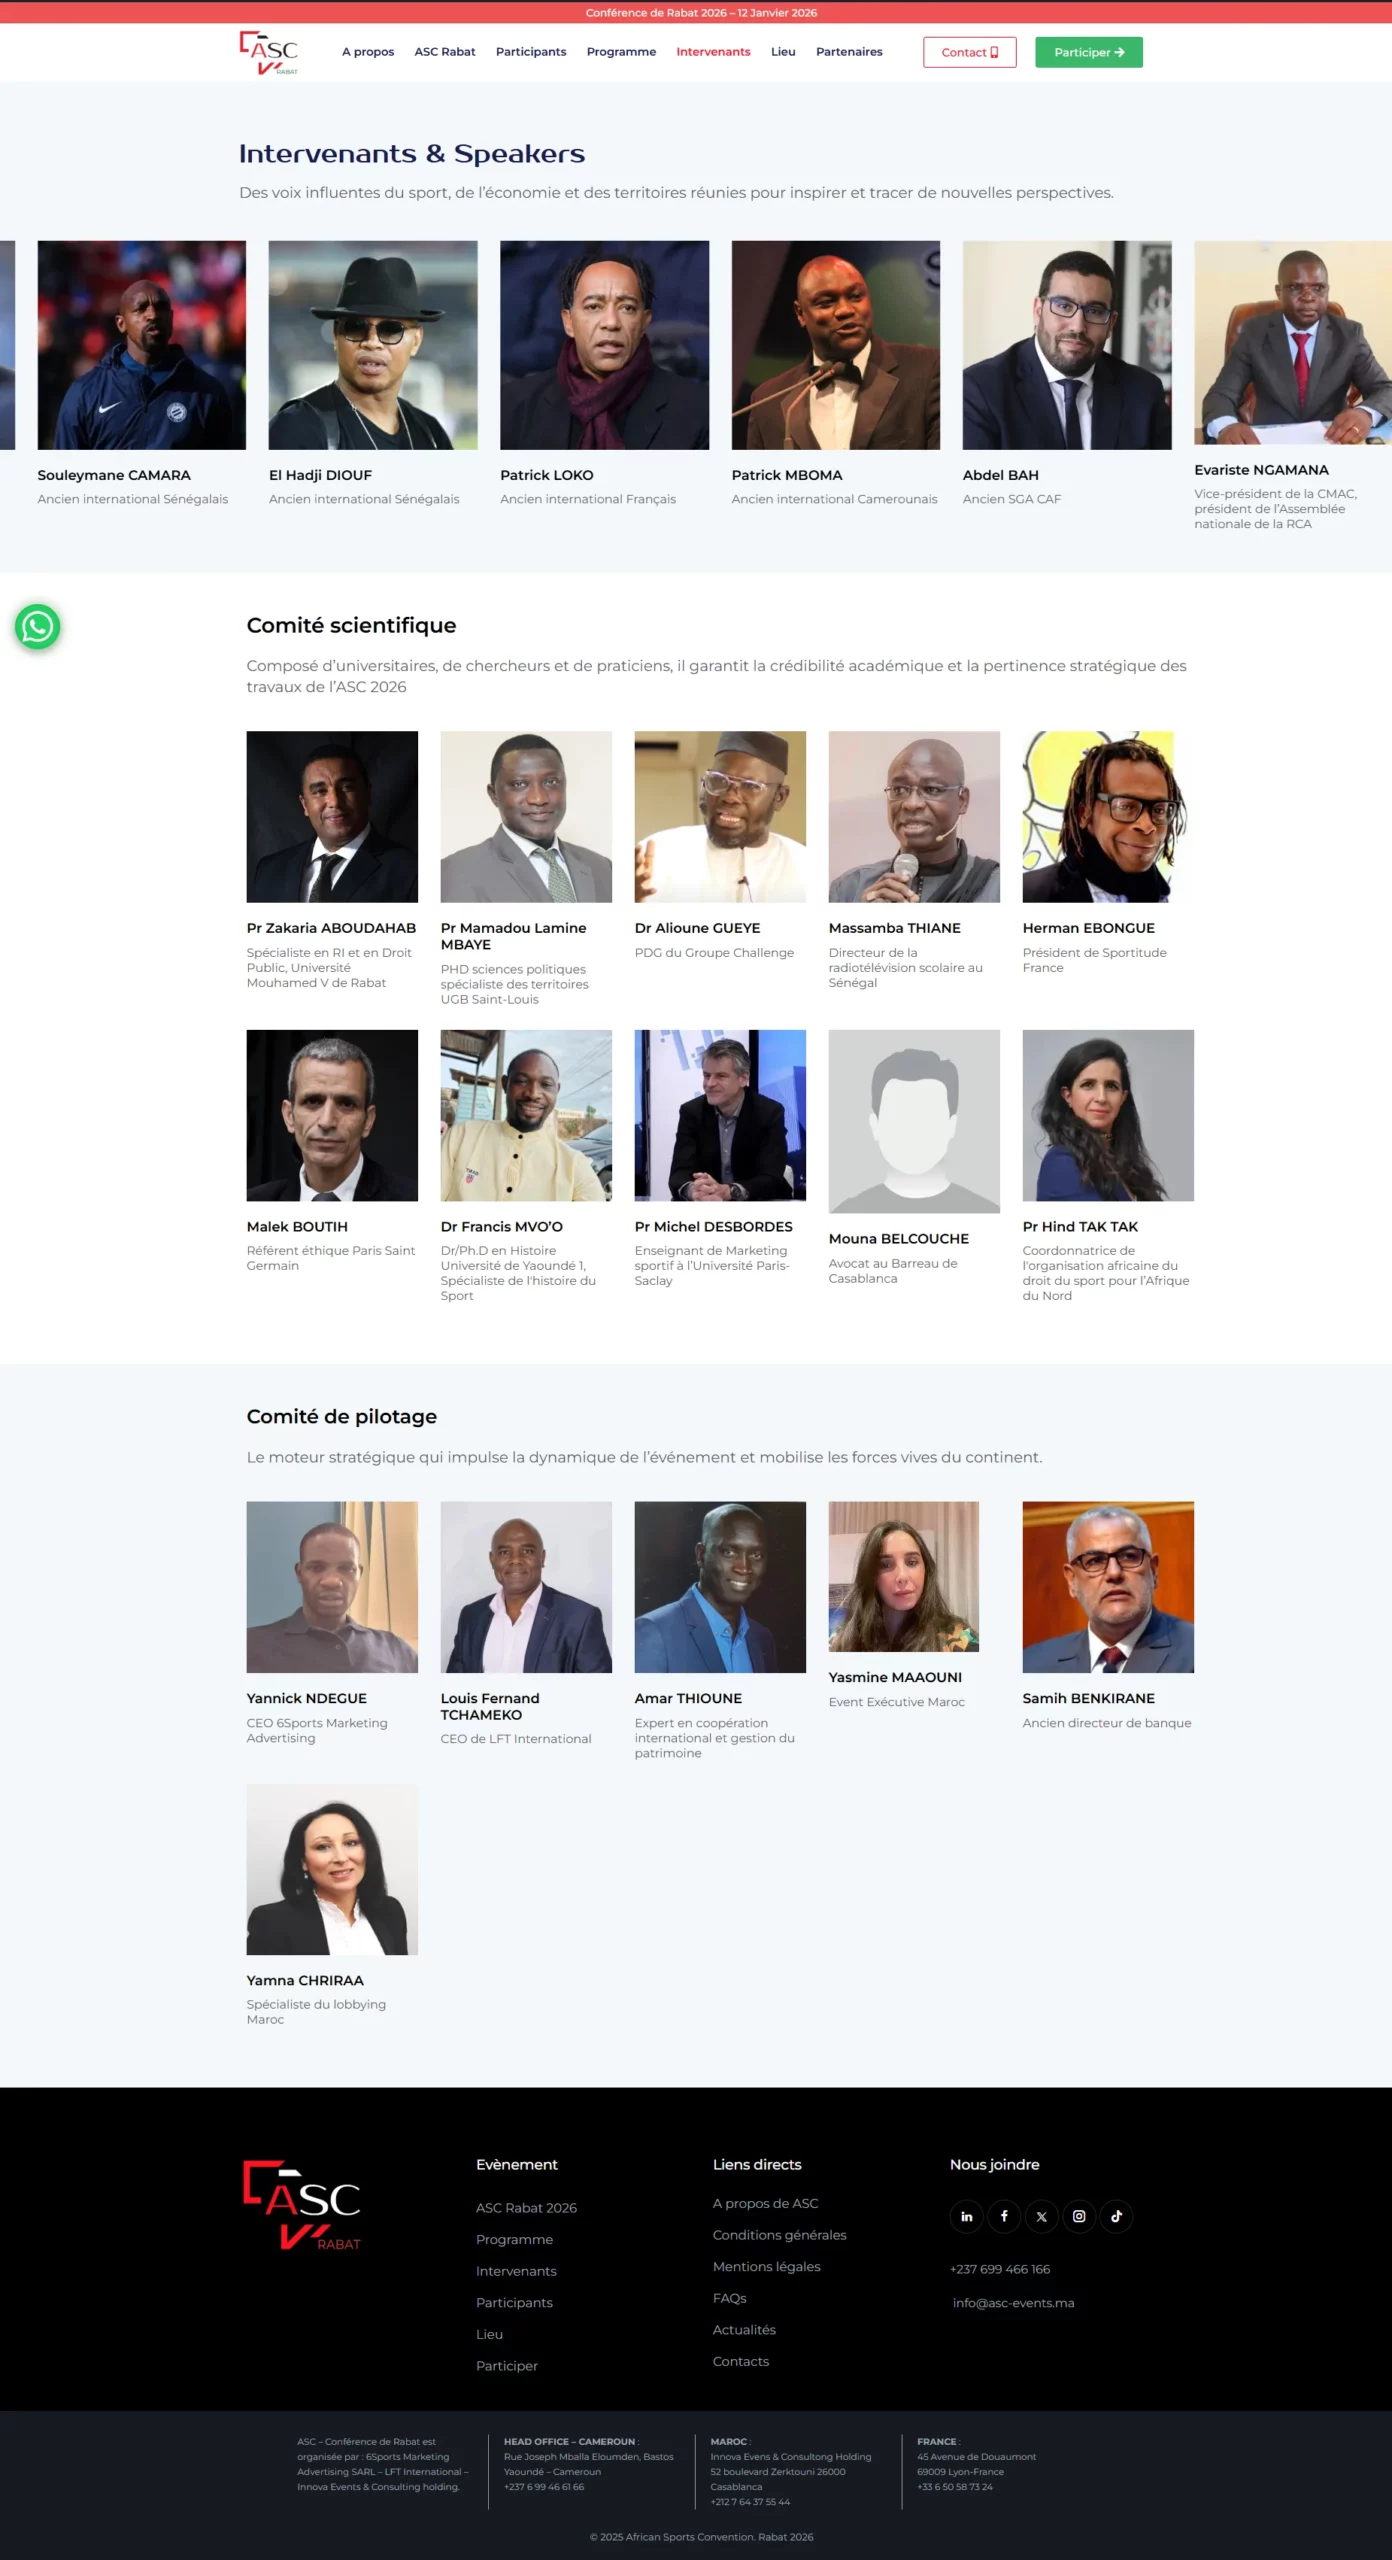The width and height of the screenshot is (1392, 2560).
Task: Click Pr Hind TAK TAK's portrait
Action: point(1107,1115)
